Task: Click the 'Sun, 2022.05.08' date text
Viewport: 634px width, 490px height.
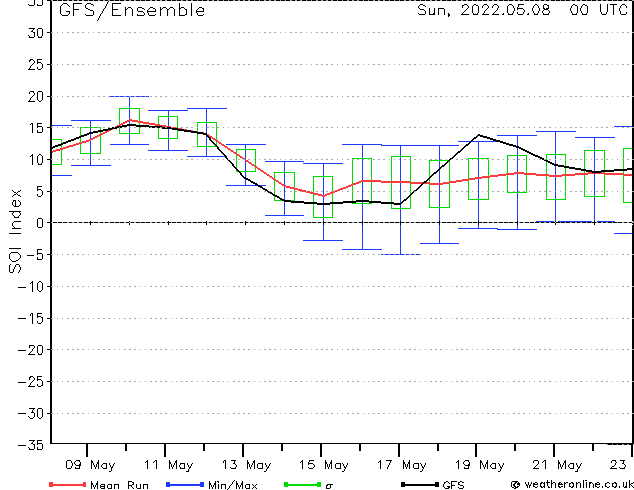Action: coord(484,10)
